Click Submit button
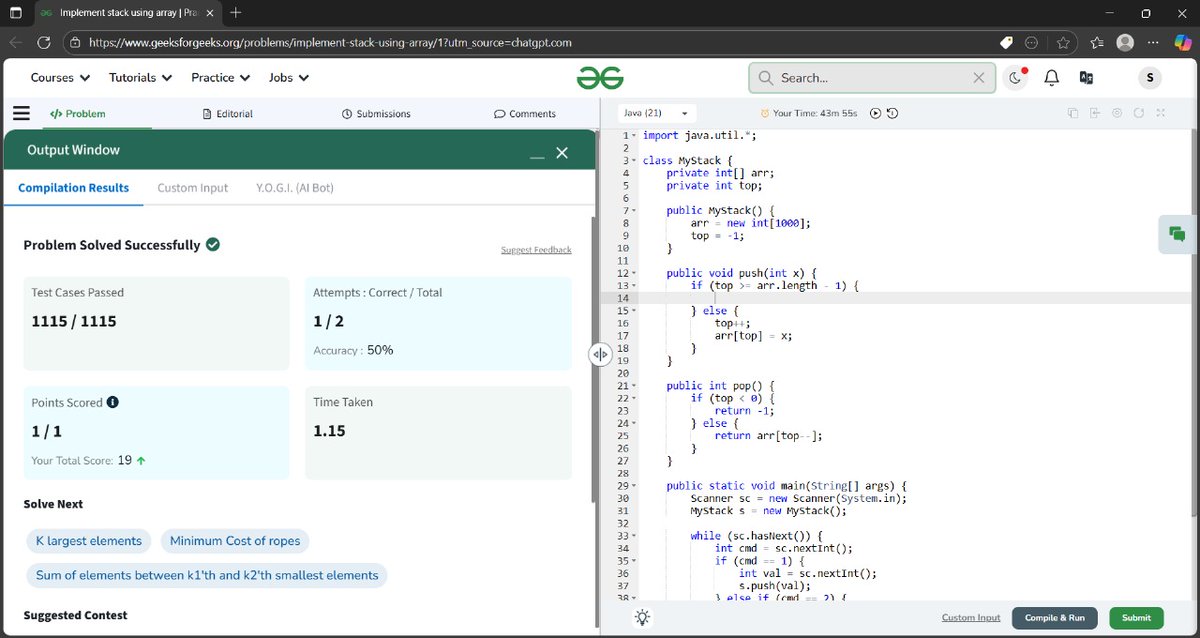This screenshot has width=1200, height=638. pos(1136,618)
